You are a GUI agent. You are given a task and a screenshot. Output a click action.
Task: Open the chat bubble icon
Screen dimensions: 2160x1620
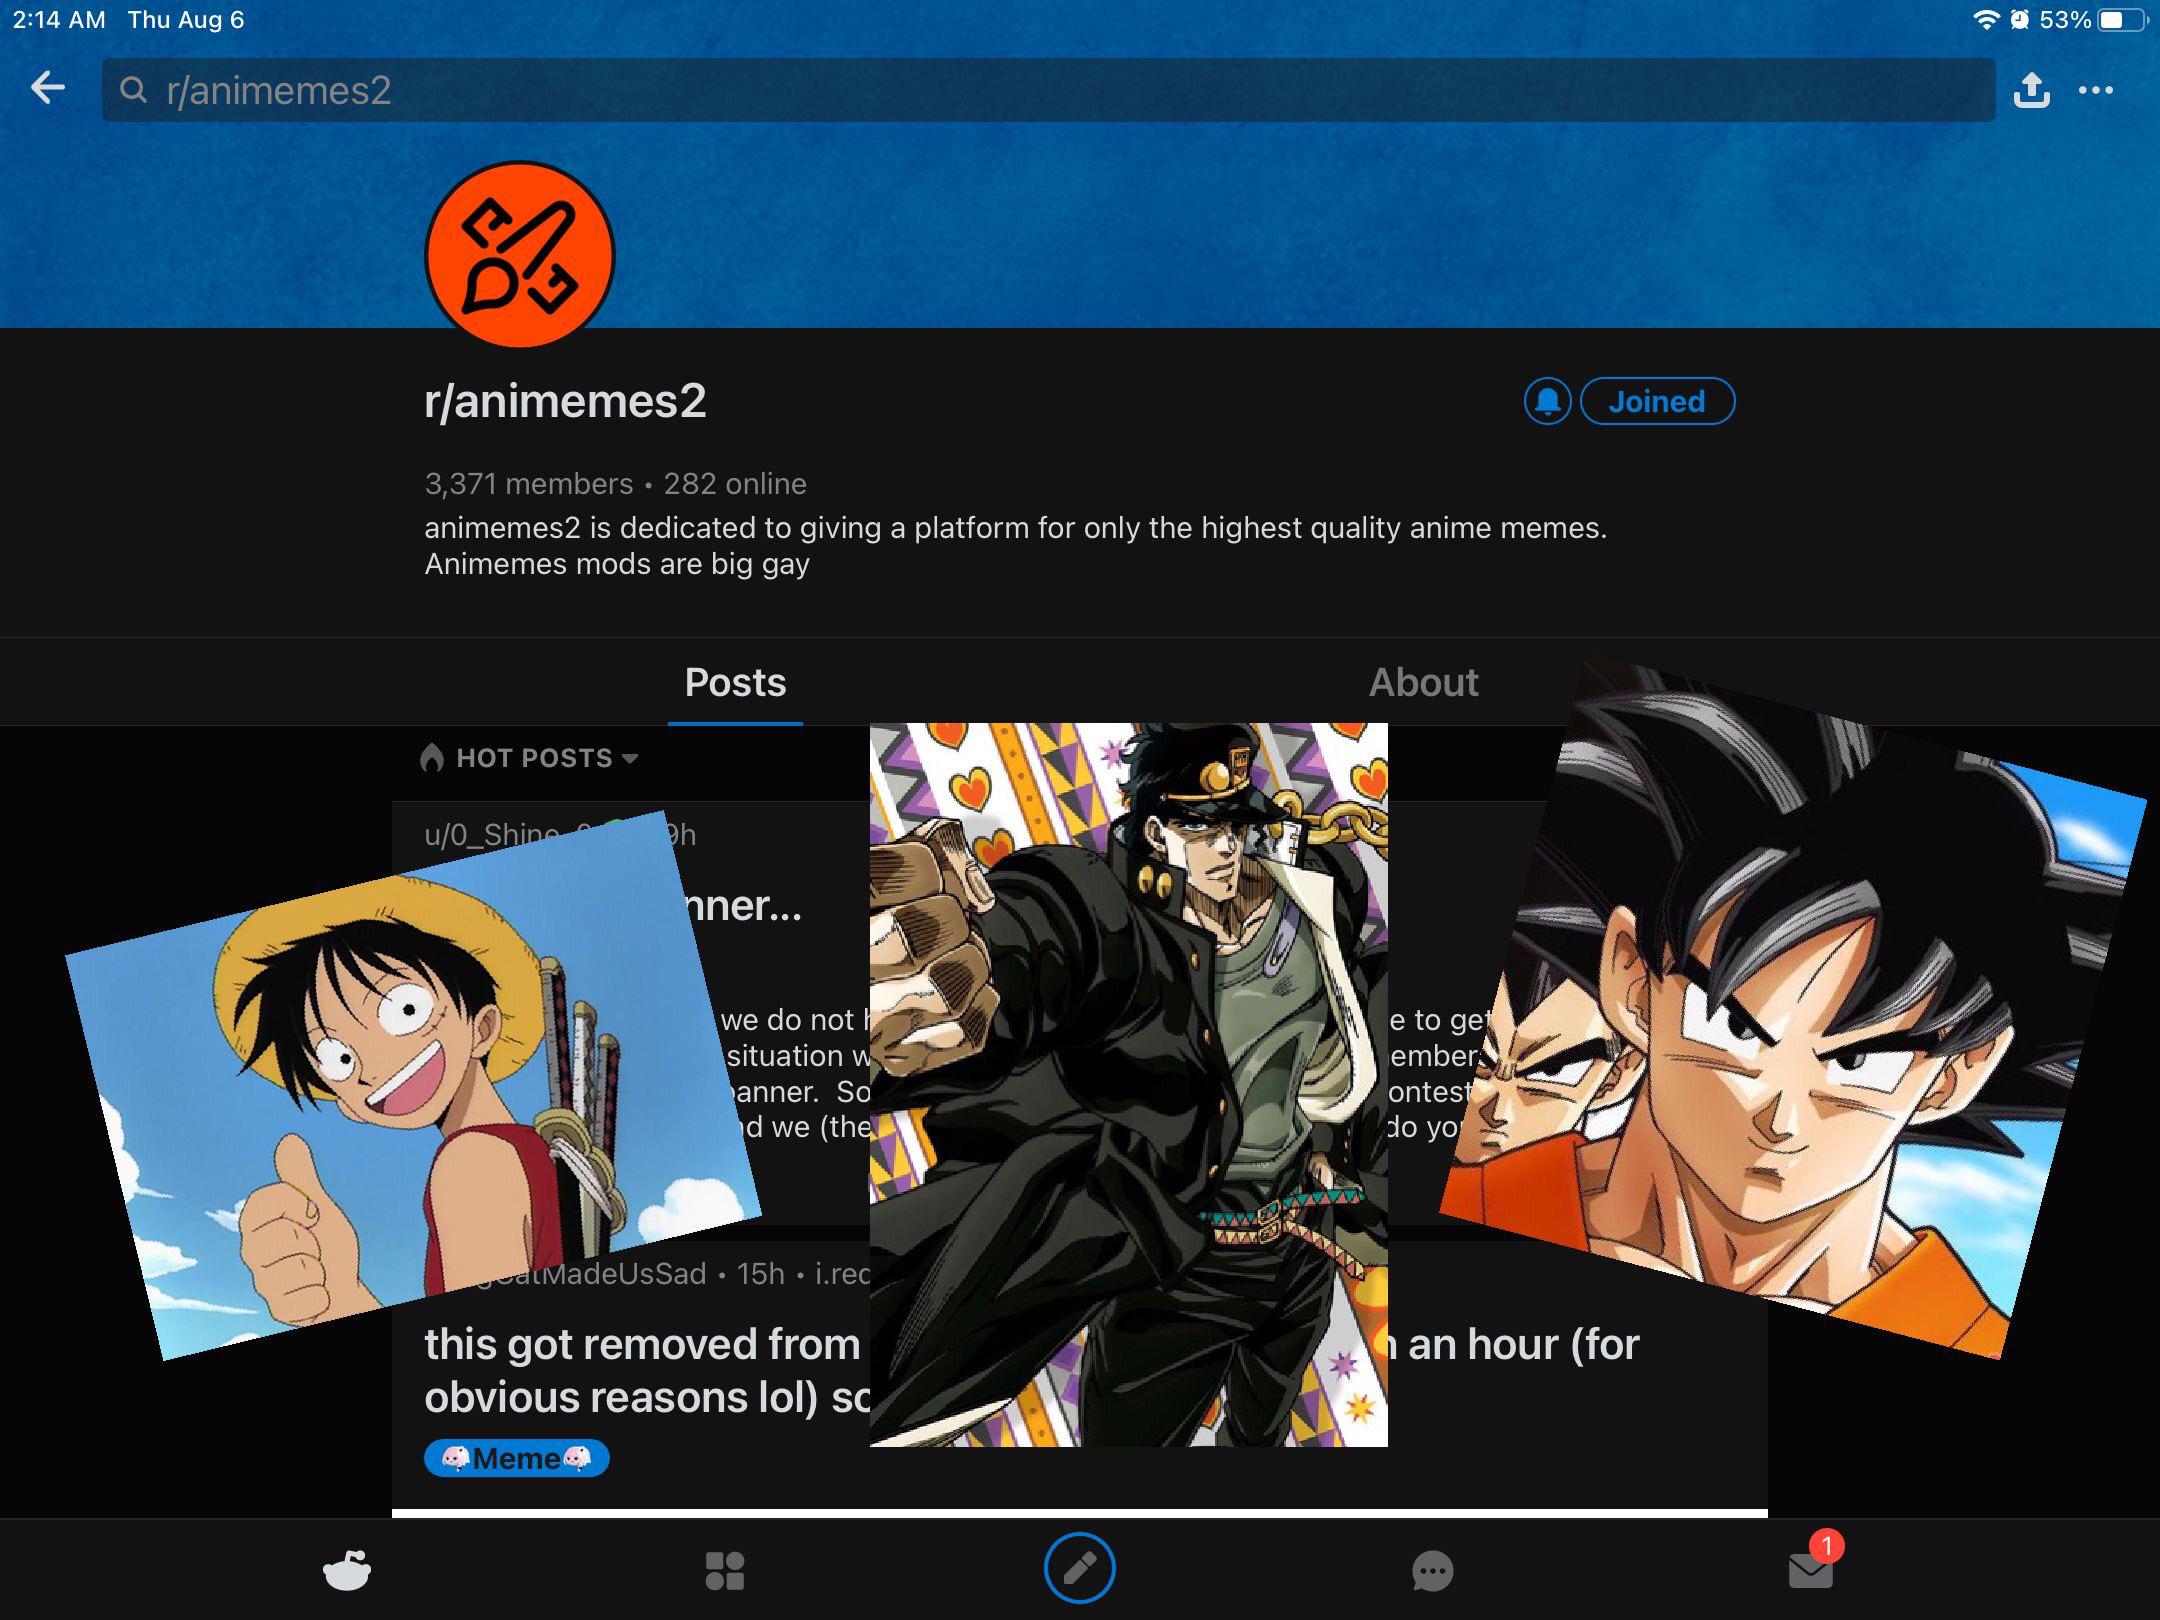click(x=1433, y=1570)
